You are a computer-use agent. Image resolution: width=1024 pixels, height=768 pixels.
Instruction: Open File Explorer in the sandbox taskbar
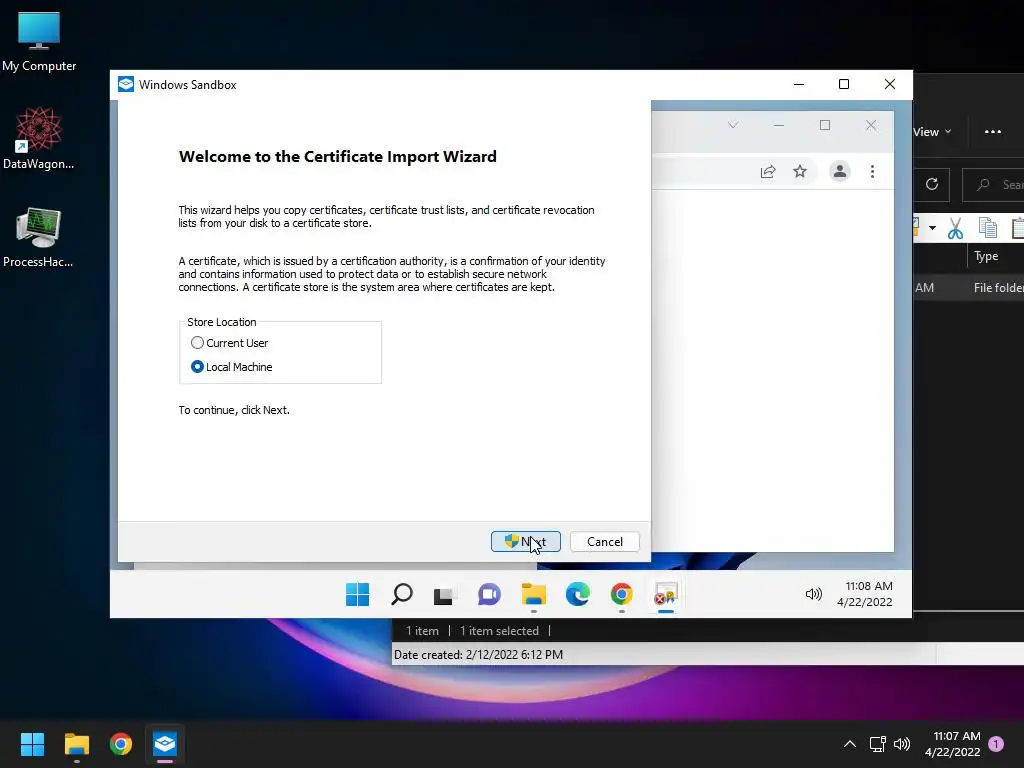tap(534, 594)
